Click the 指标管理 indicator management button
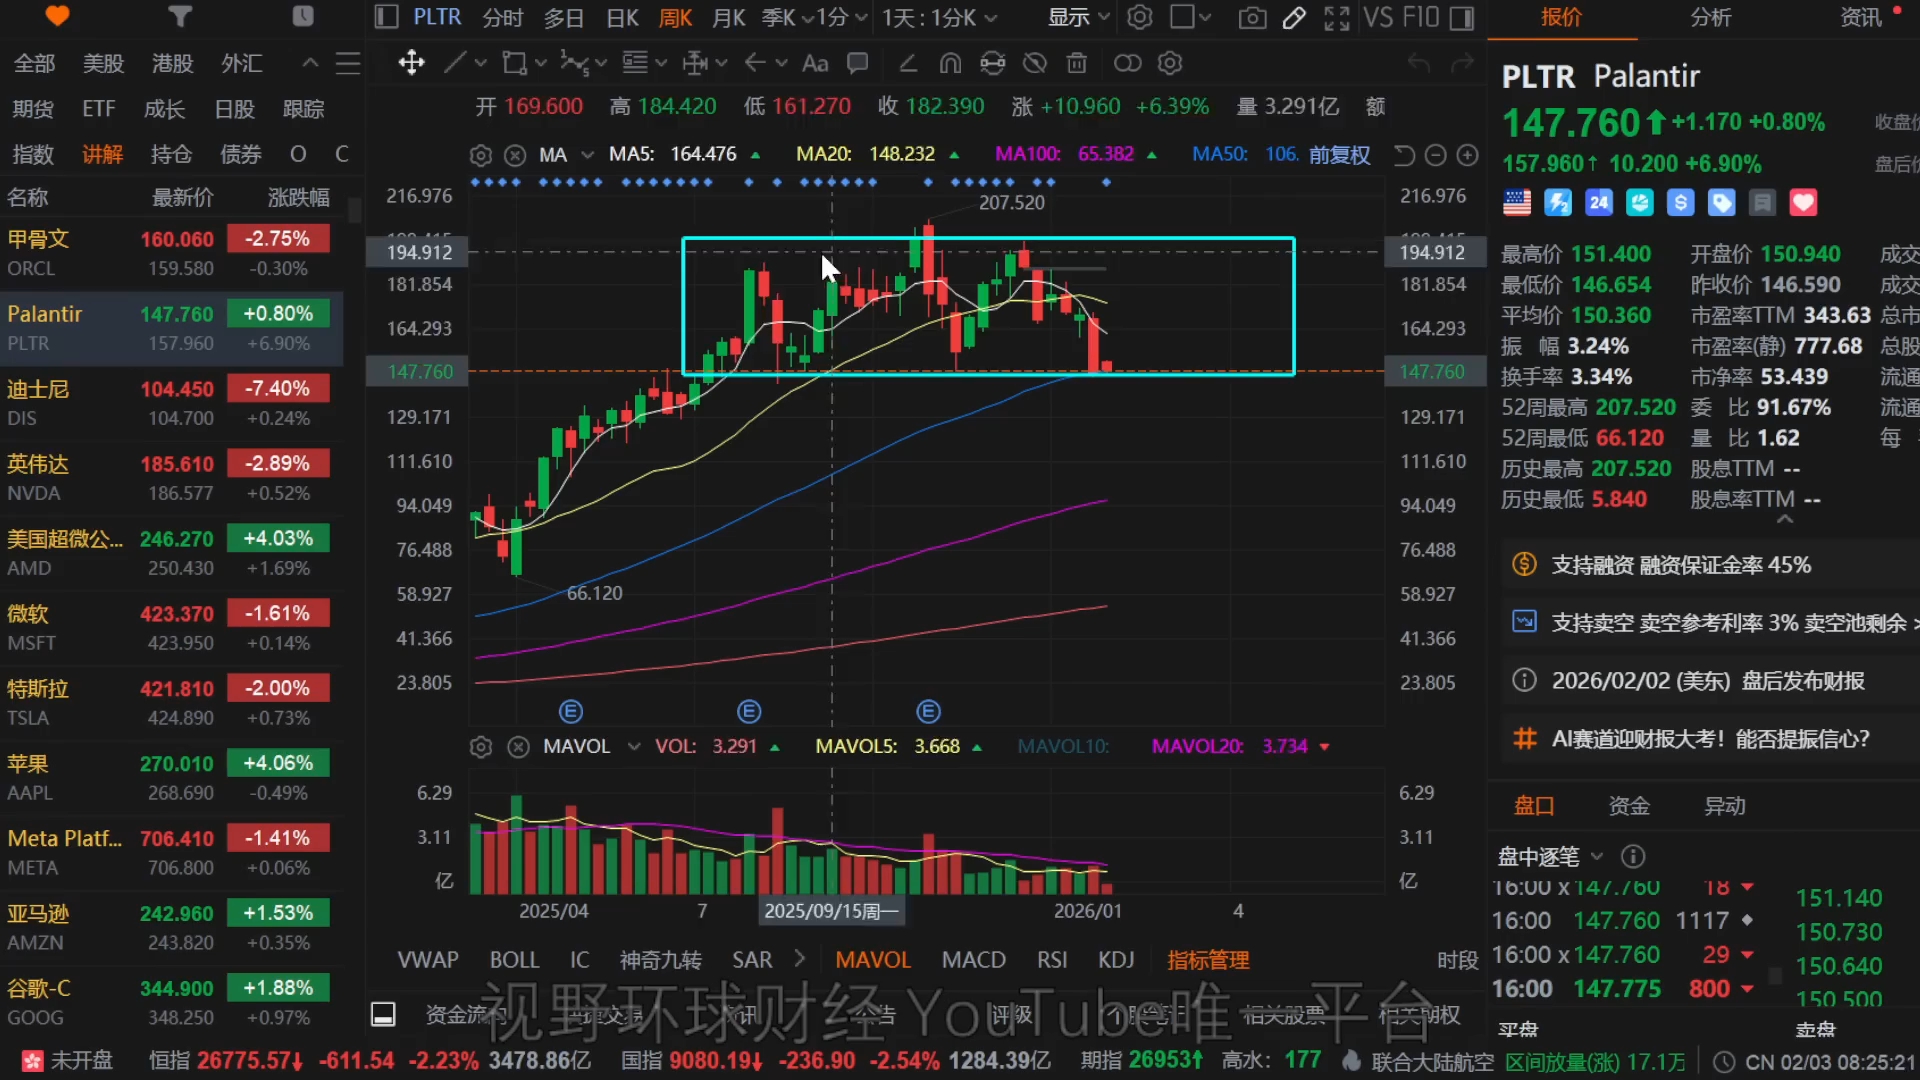 tap(1208, 960)
